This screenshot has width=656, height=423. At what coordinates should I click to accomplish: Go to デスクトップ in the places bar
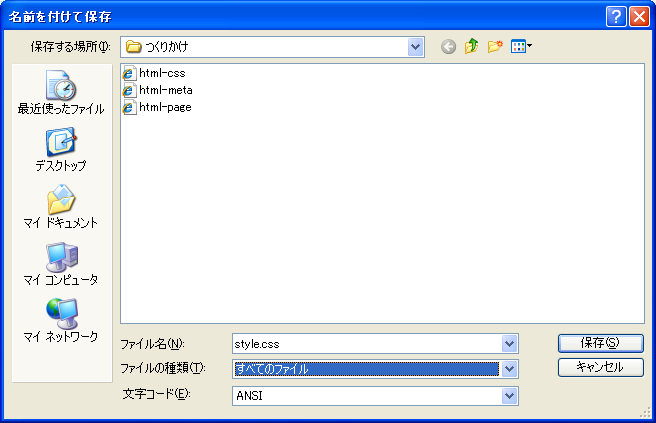61,150
